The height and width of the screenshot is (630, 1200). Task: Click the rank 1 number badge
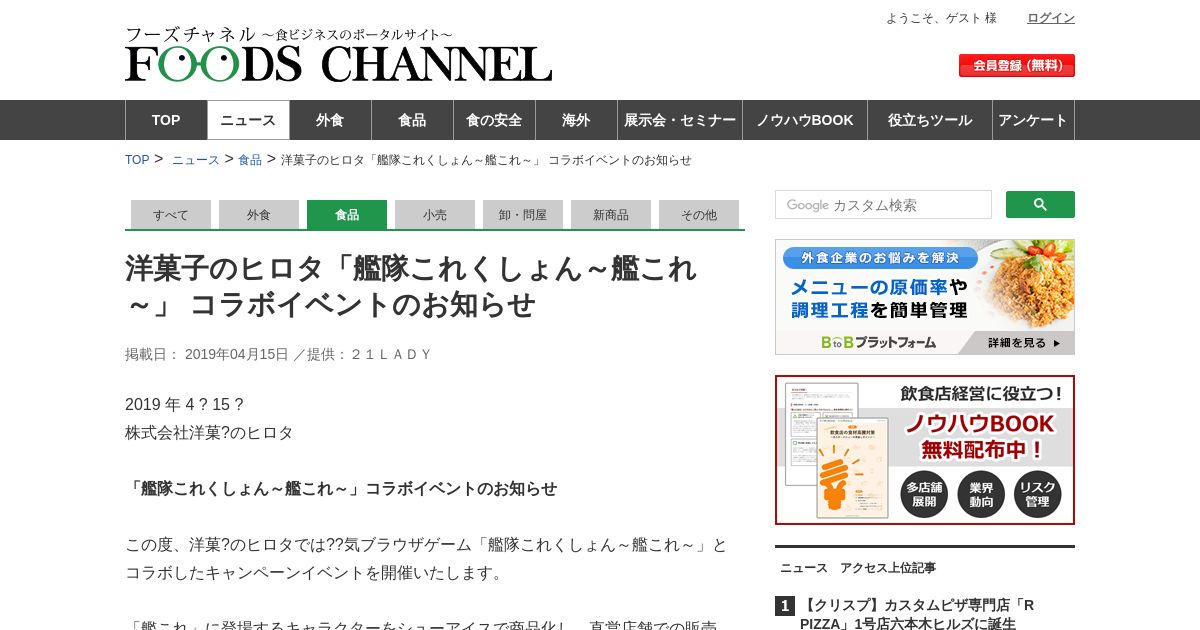point(785,606)
